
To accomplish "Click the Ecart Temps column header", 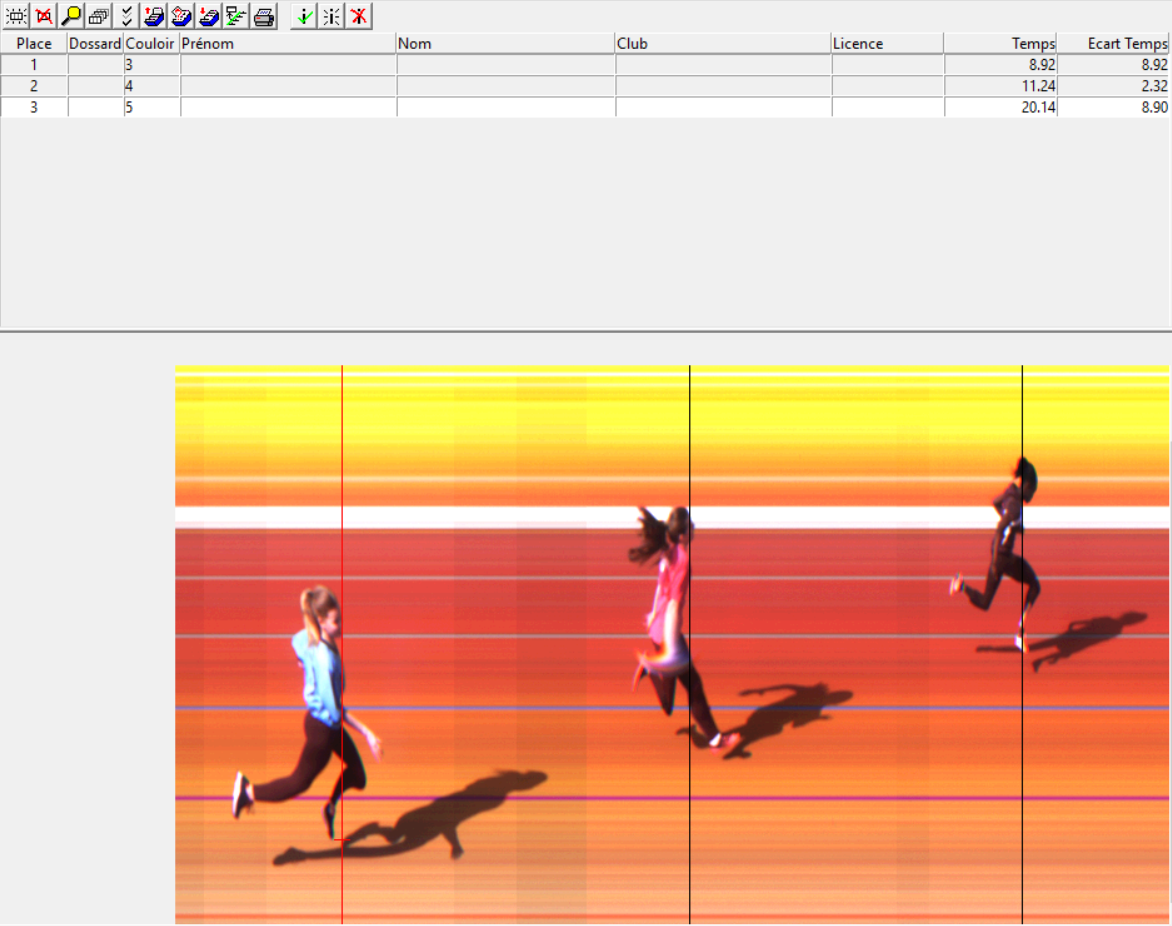I will pyautogui.click(x=1114, y=43).
